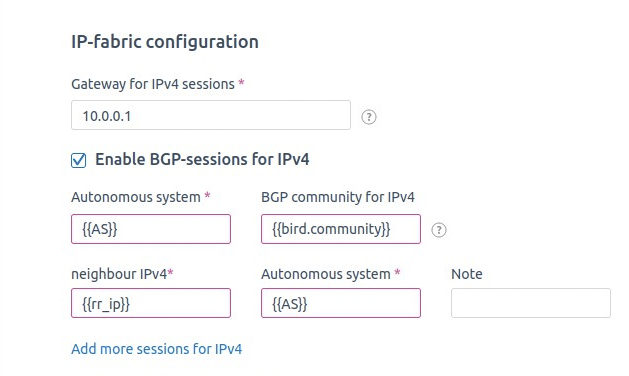Click the 'neighbour IPv4' field label
This screenshot has height=376, width=629.
tap(119, 274)
